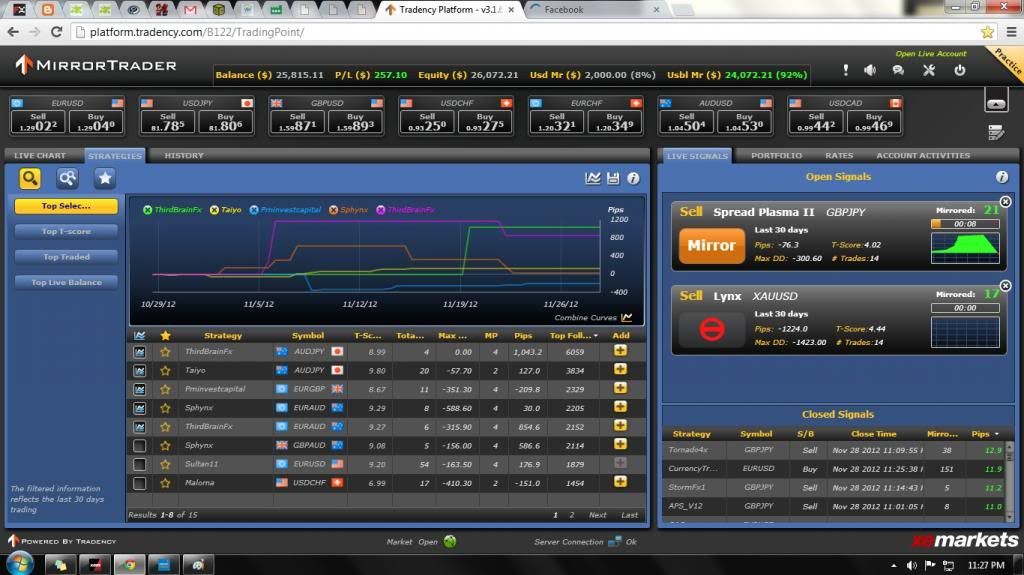1024x575 pixels.
Task: Collapse the rates bar with top-right arrow button
Action: tap(996, 103)
